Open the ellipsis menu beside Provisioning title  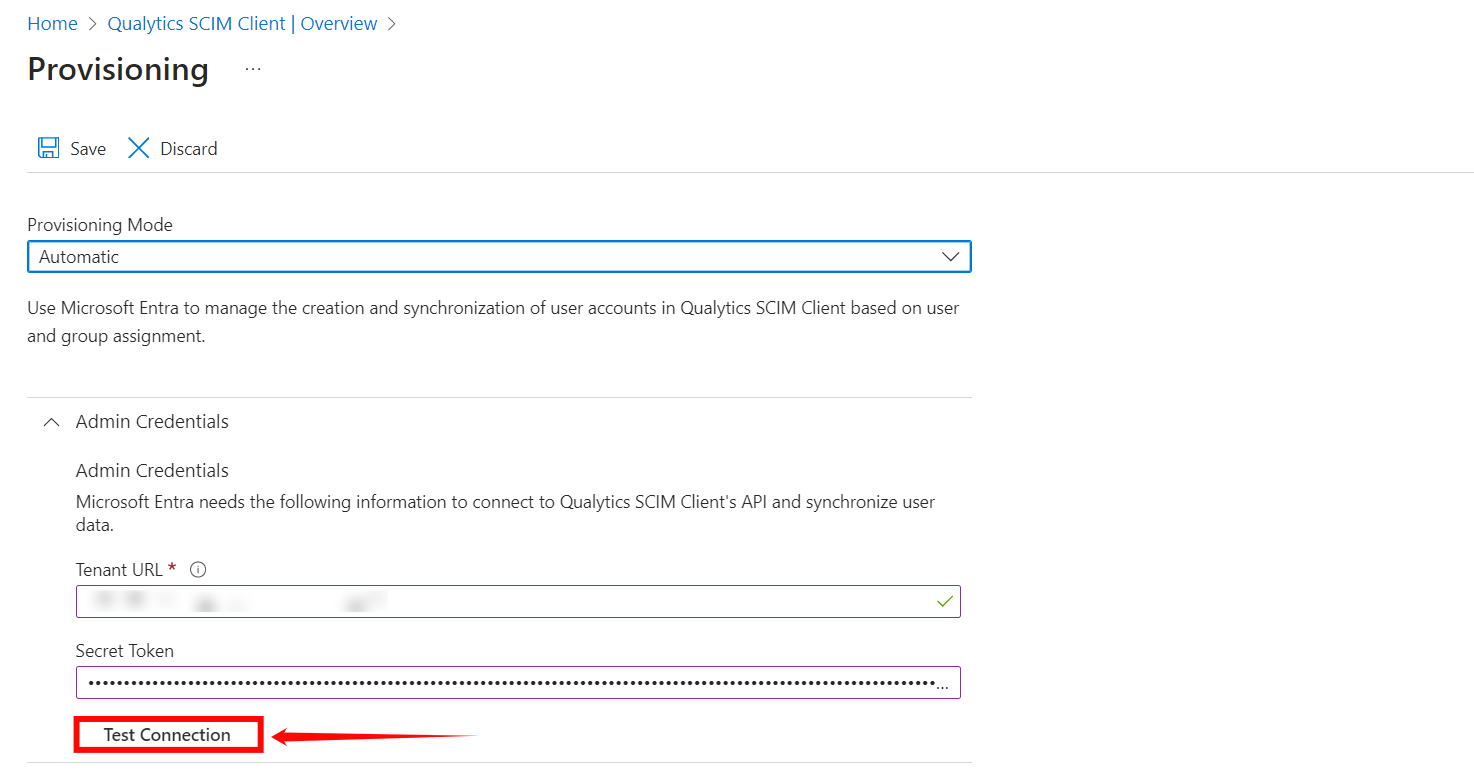[253, 69]
